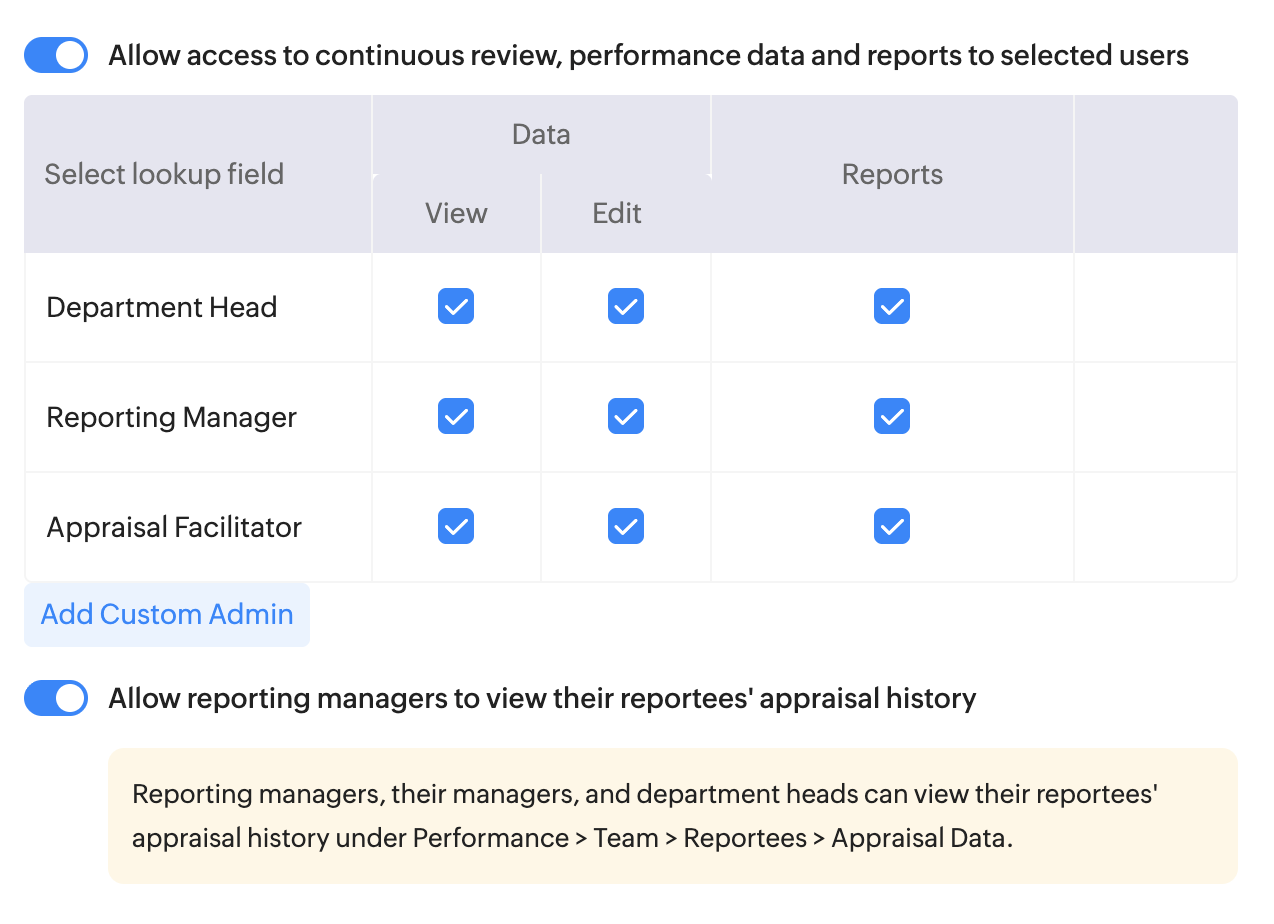The image size is (1274, 924).
Task: Uncheck Reporting Manager Reports checkbox
Action: pyautogui.click(x=892, y=417)
